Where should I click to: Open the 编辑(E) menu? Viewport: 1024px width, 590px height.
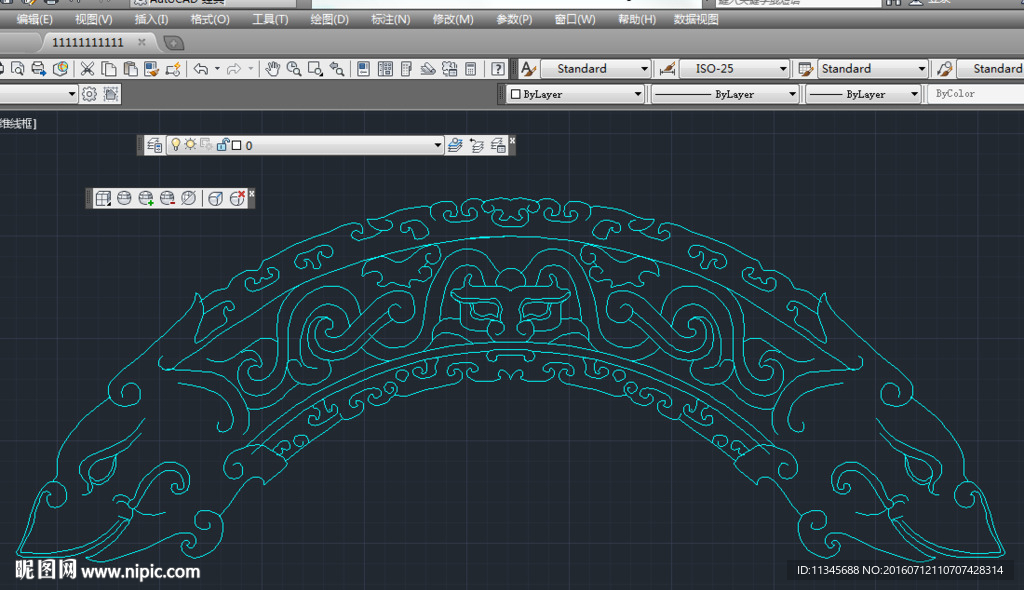pyautogui.click(x=34, y=20)
